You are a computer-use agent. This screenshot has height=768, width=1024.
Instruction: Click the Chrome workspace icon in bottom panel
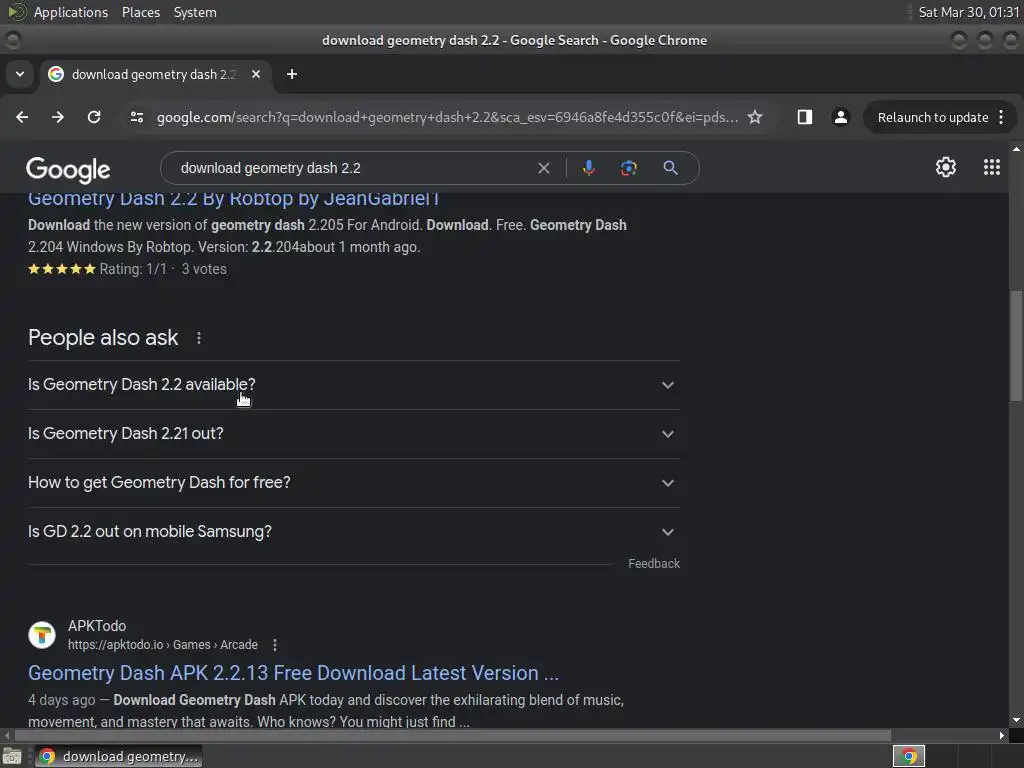point(908,756)
